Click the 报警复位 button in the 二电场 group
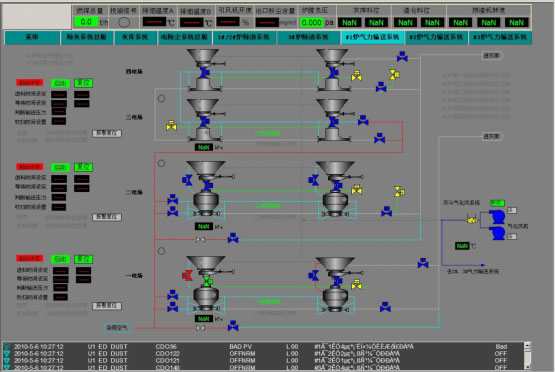 click(107, 217)
